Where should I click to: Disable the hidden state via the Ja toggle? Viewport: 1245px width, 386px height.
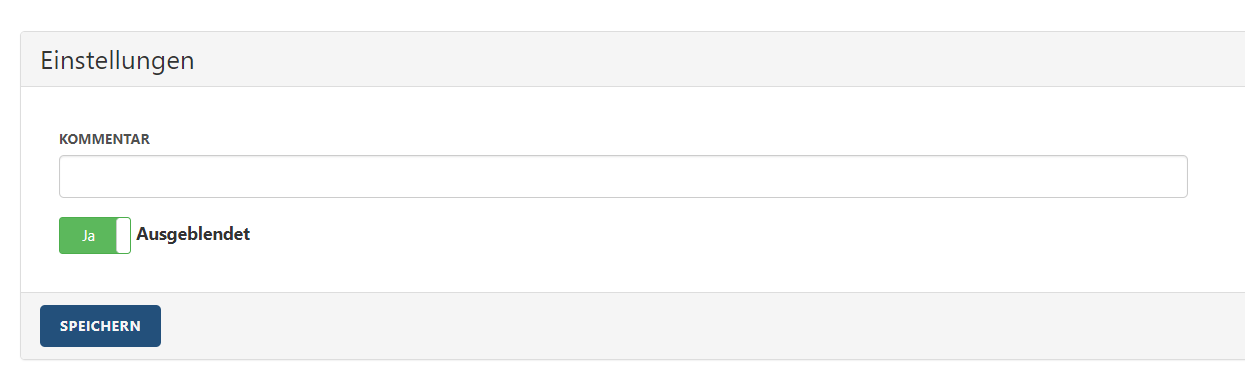[95, 235]
